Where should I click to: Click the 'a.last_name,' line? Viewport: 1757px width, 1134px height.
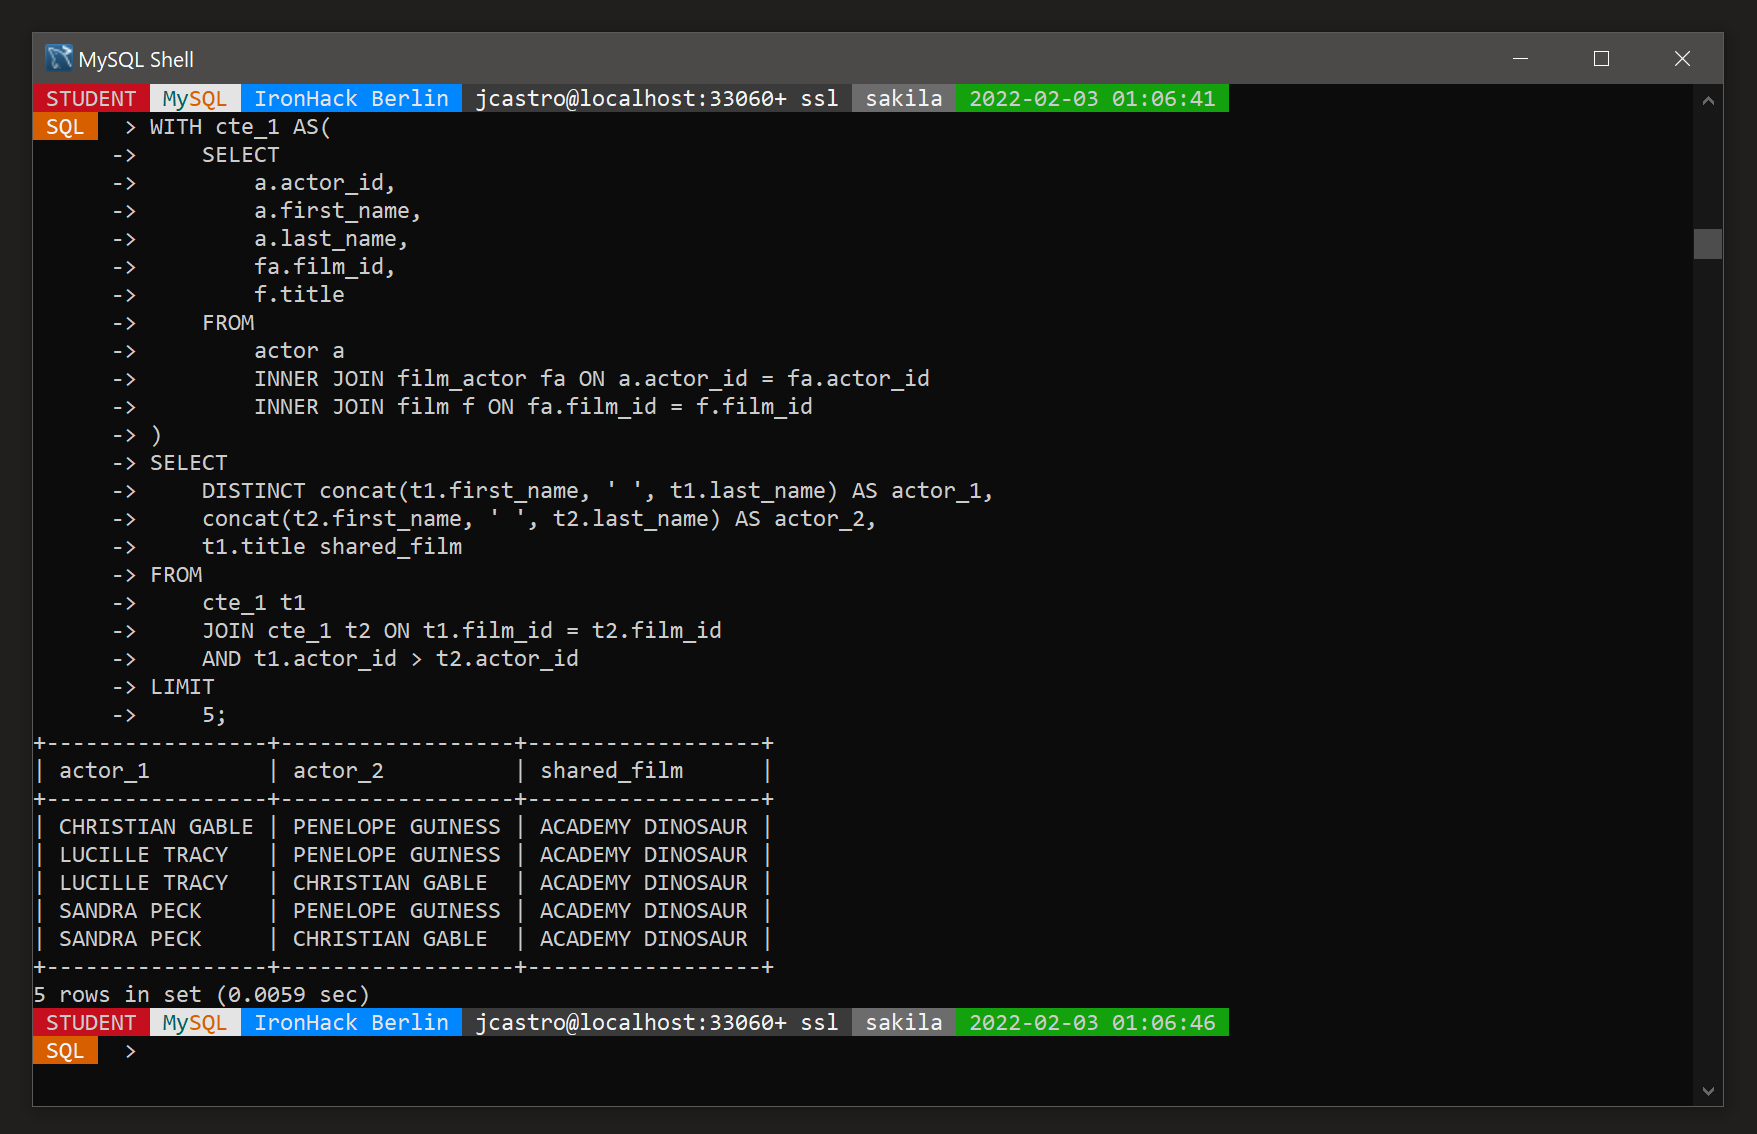[331, 239]
